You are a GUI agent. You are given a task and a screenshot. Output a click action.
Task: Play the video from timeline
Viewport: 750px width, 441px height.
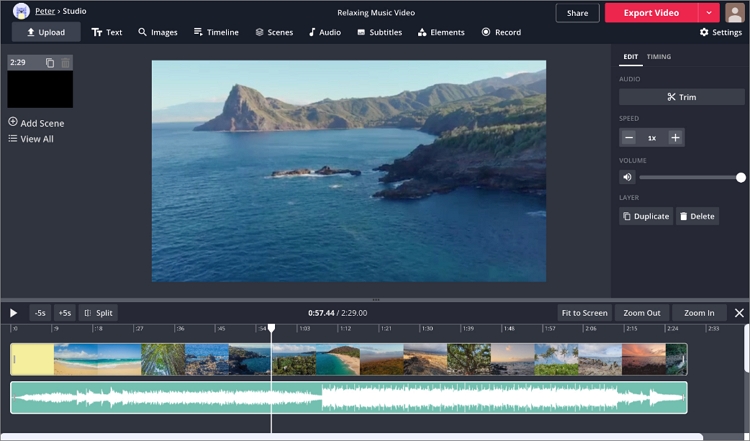click(x=13, y=313)
